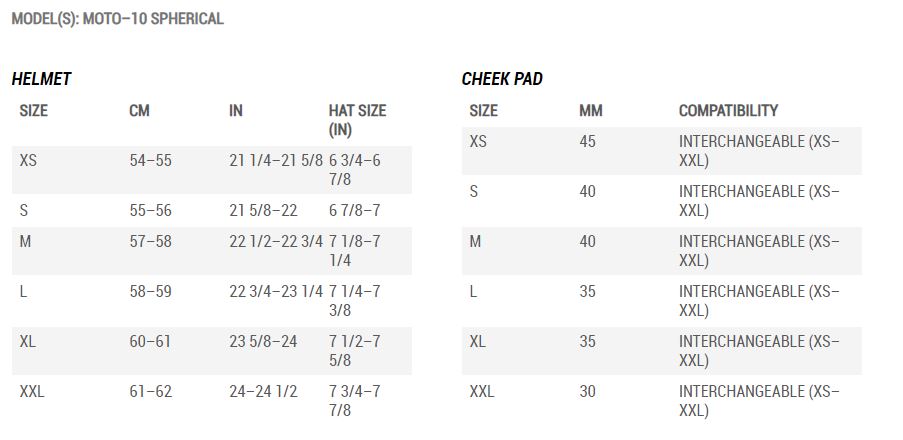Image resolution: width=903 pixels, height=440 pixels.
Task: Select the CHEEK PAD table title
Action: [x=502, y=79]
